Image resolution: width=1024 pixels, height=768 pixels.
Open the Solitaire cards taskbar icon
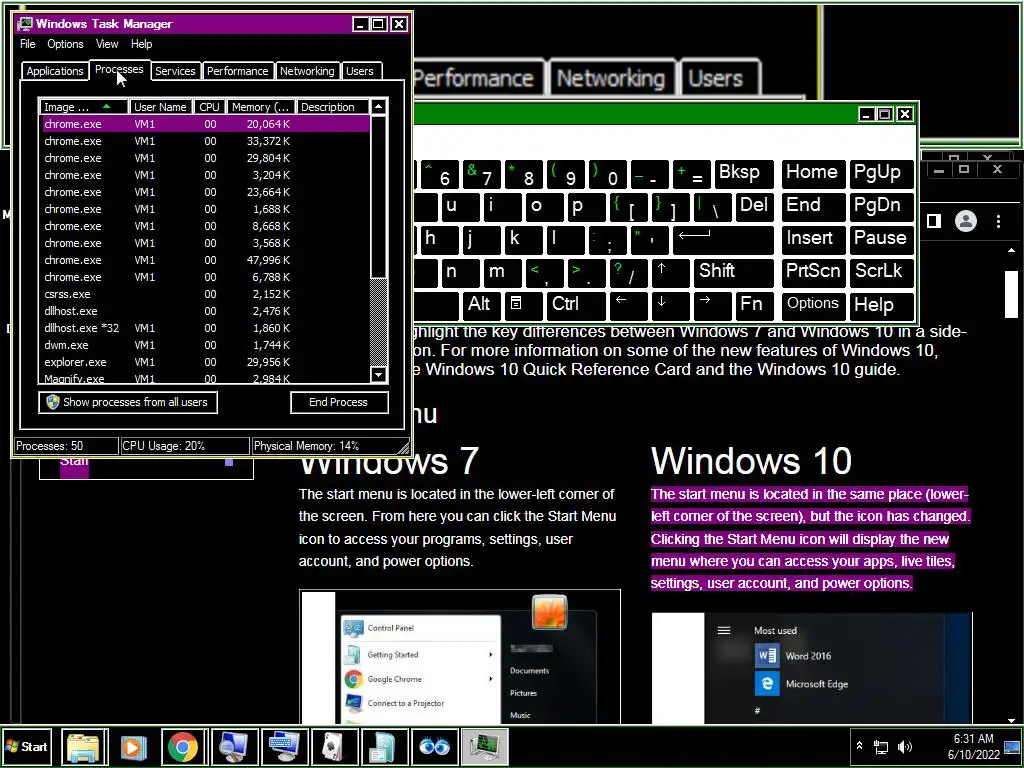334,747
